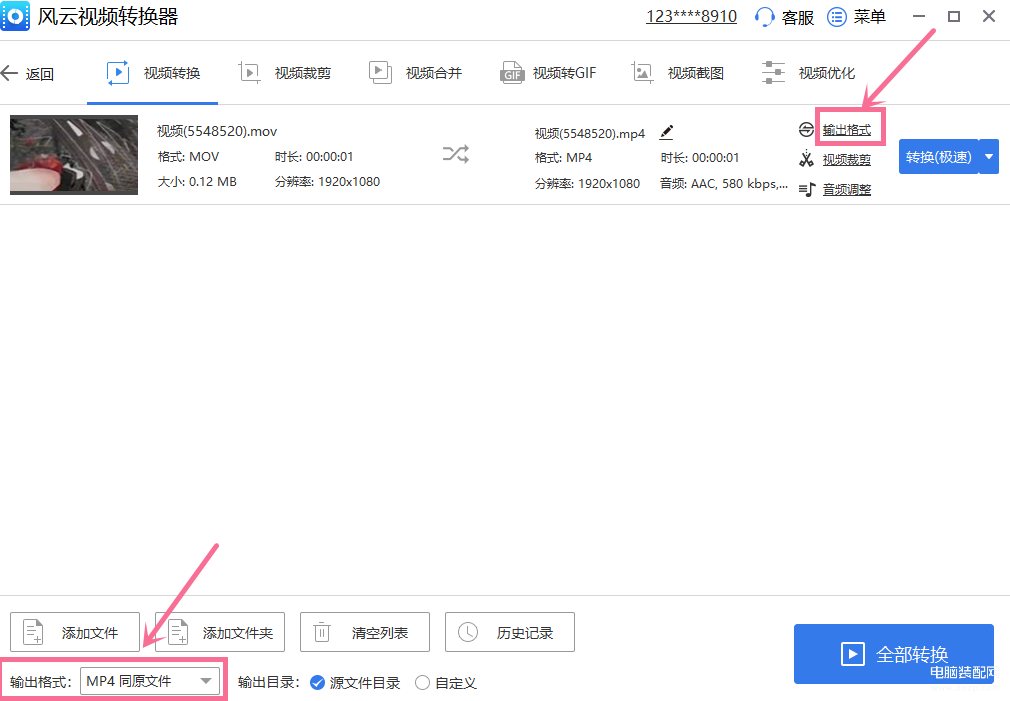Minimize the 风云视频转换器 window
Image resolution: width=1010 pixels, height=701 pixels.
(x=919, y=16)
